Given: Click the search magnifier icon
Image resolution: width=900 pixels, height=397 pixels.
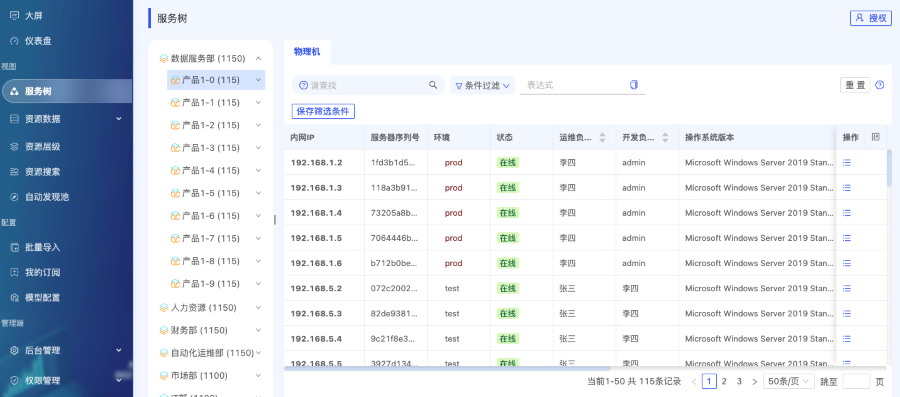Looking at the screenshot, I should (x=433, y=85).
